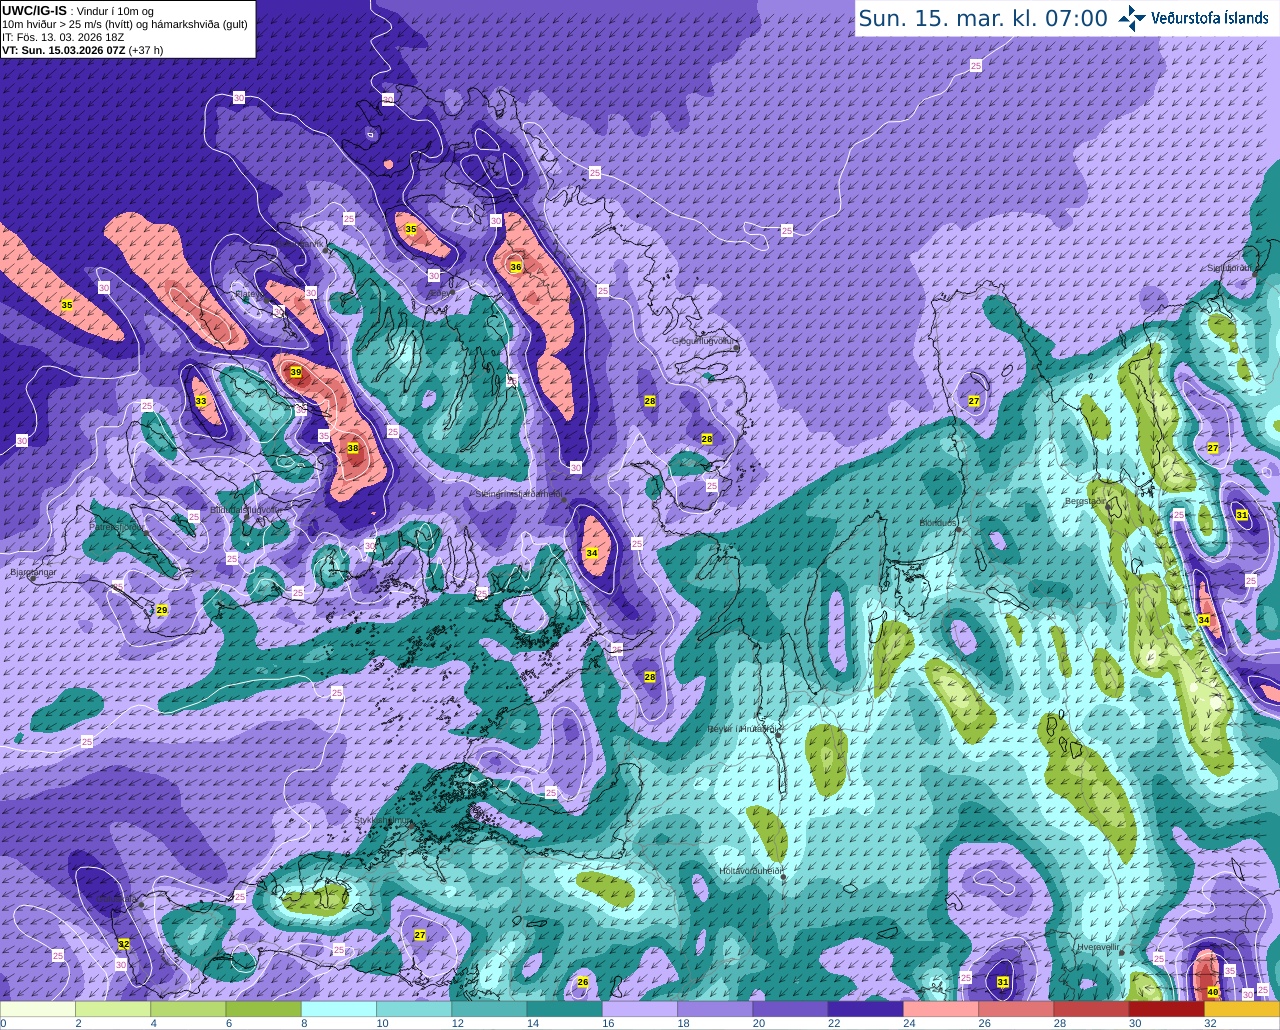Pick the 2–4 m/s light green legend swatch
The image size is (1280, 1030).
(113, 1009)
